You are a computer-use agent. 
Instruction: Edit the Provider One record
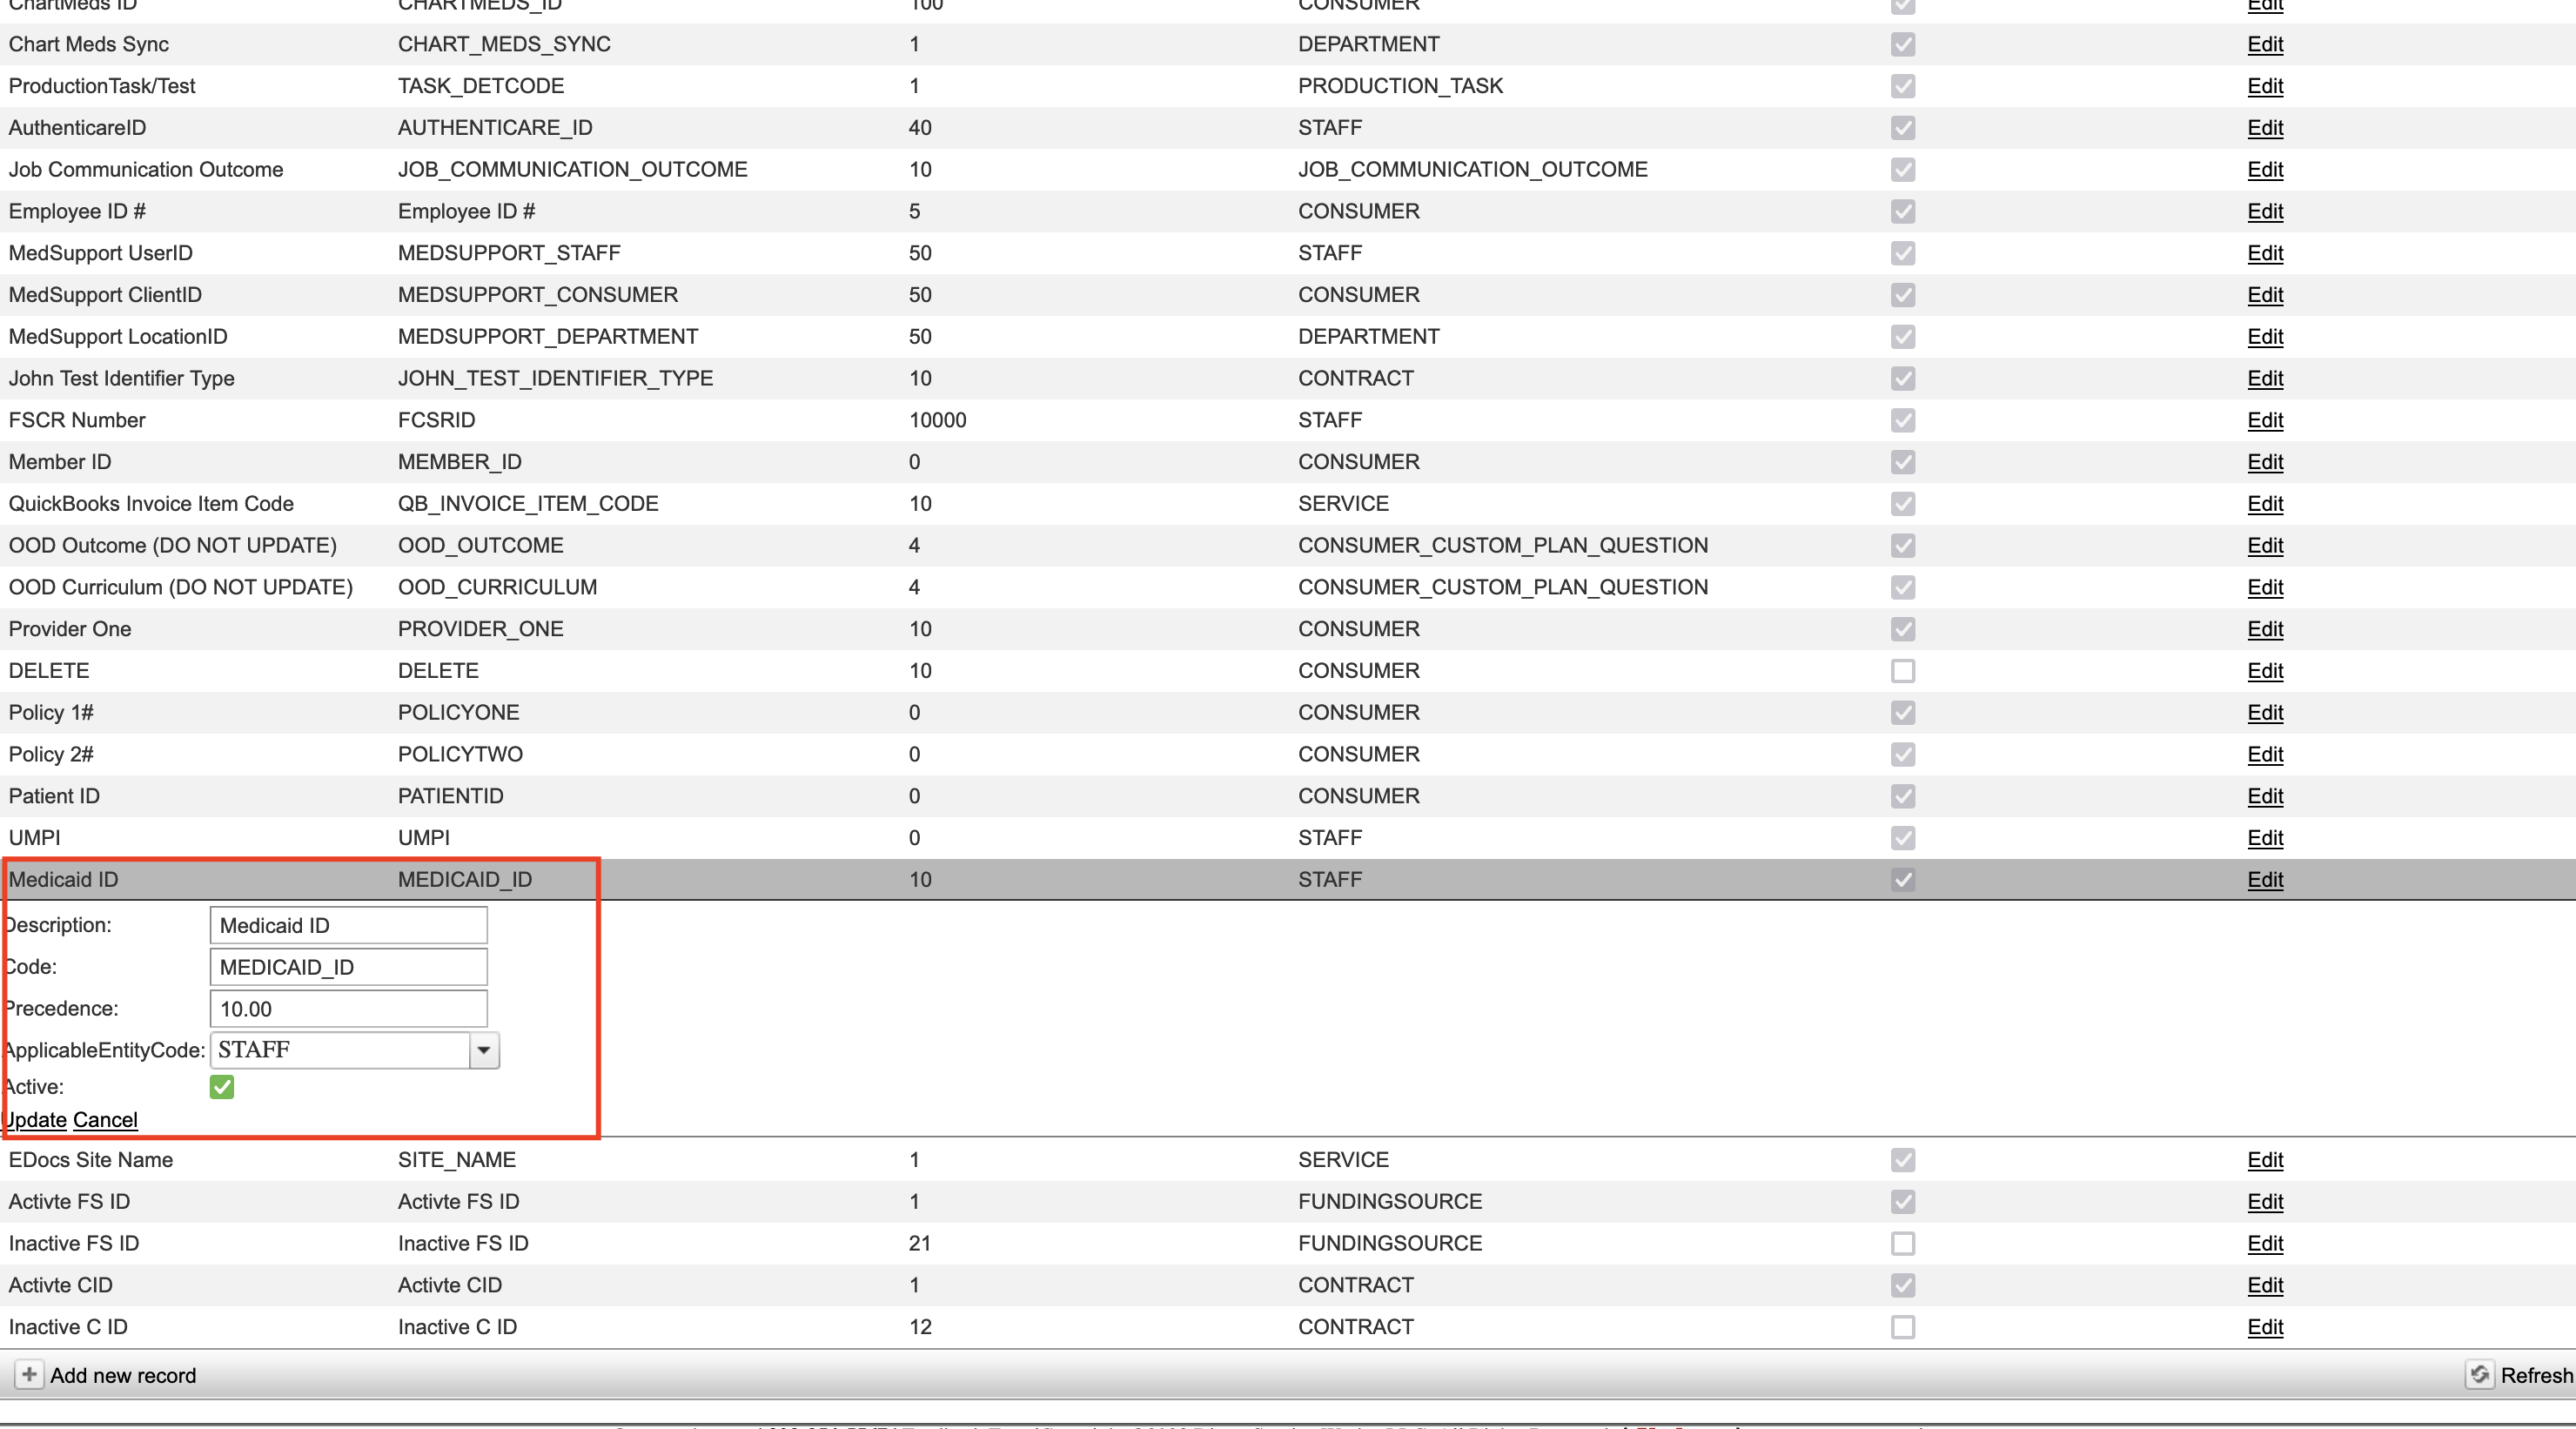pyautogui.click(x=2264, y=629)
